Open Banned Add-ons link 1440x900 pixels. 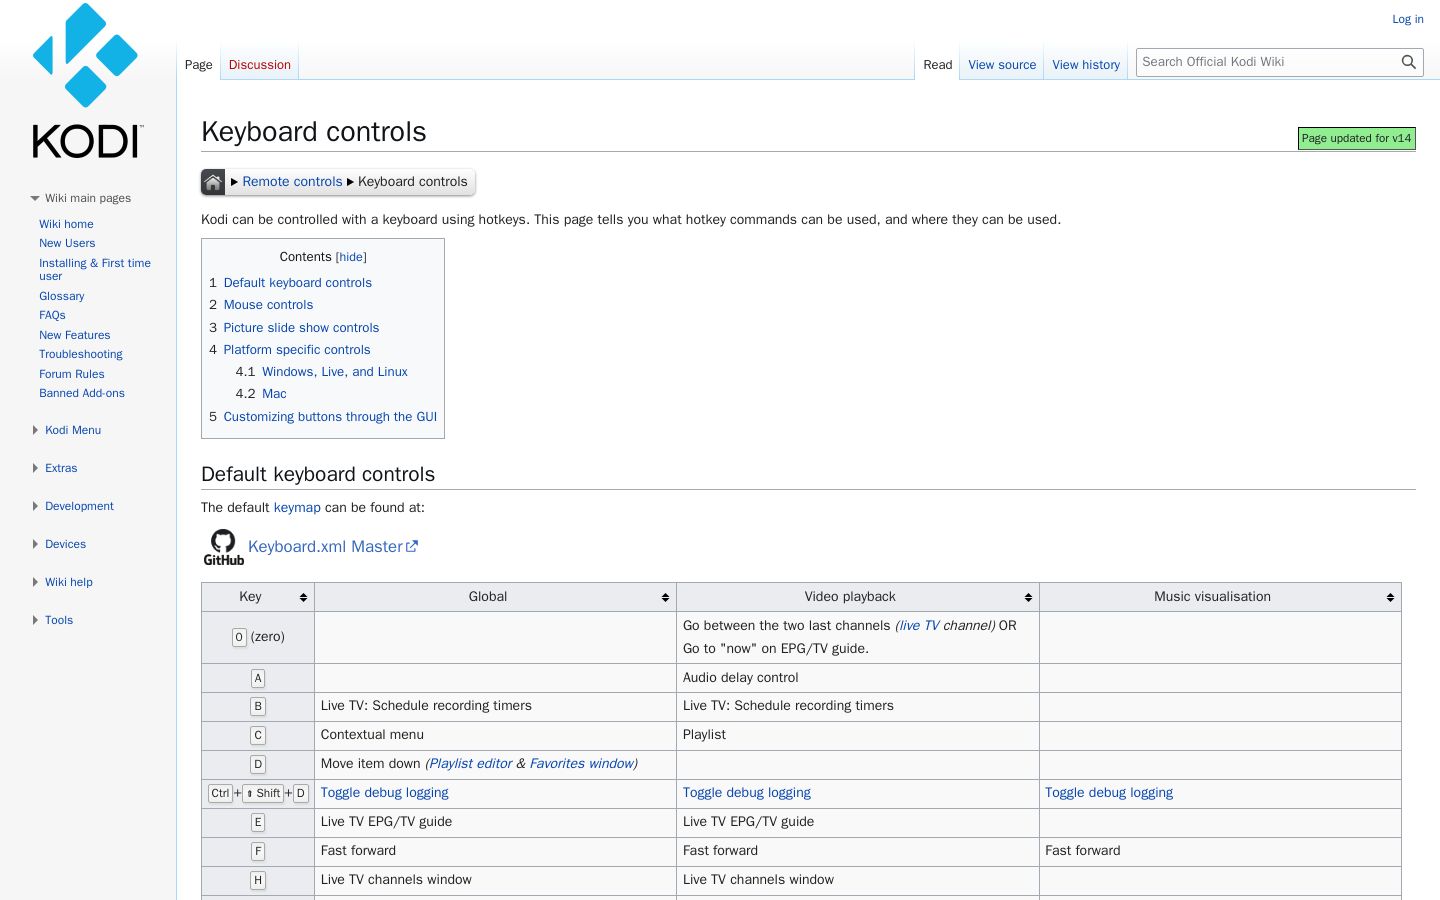(82, 393)
